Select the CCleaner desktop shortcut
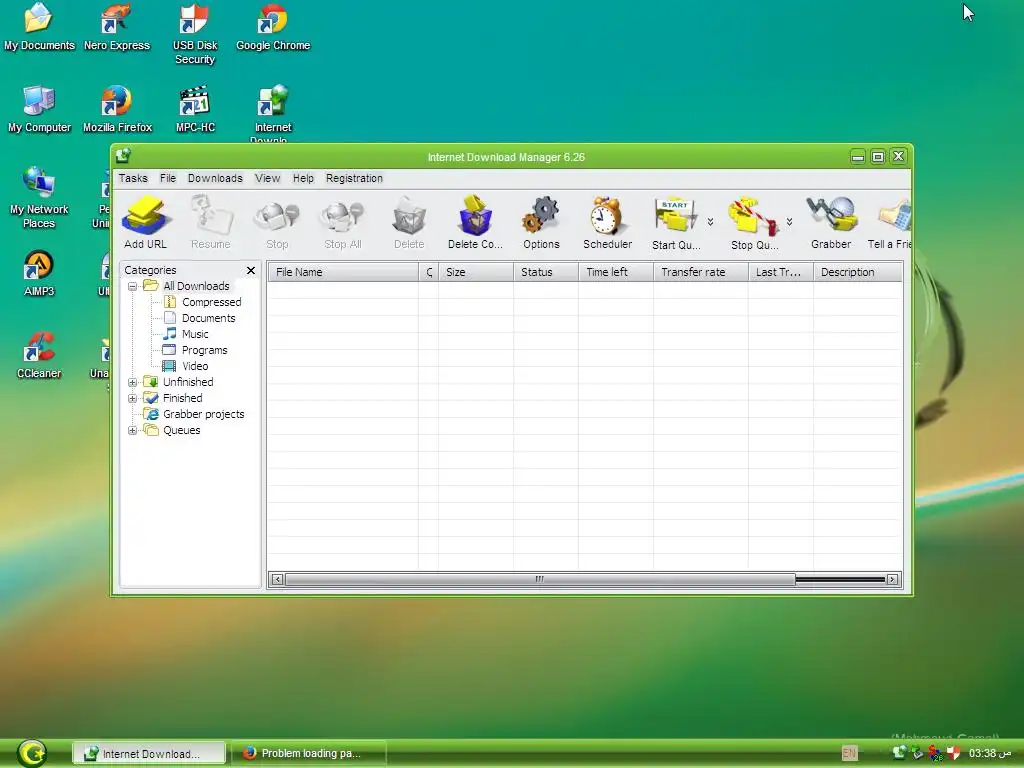This screenshot has width=1024, height=768. pyautogui.click(x=39, y=356)
